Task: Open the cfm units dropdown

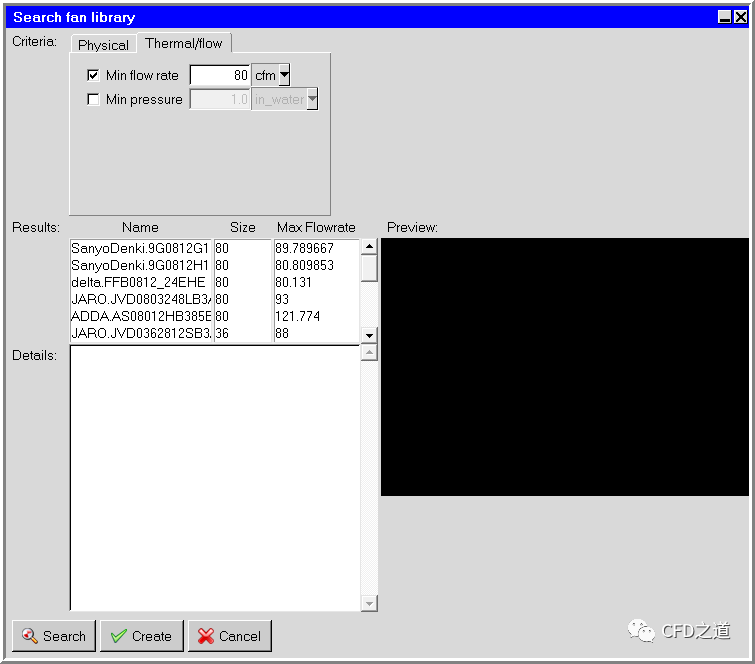Action: (284, 75)
